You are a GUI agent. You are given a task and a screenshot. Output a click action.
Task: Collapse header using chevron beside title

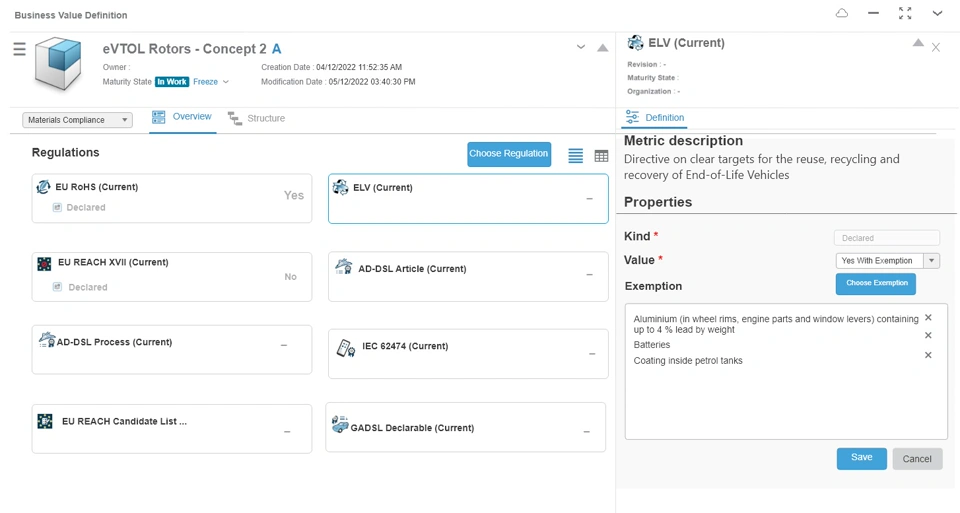pyautogui.click(x=581, y=48)
